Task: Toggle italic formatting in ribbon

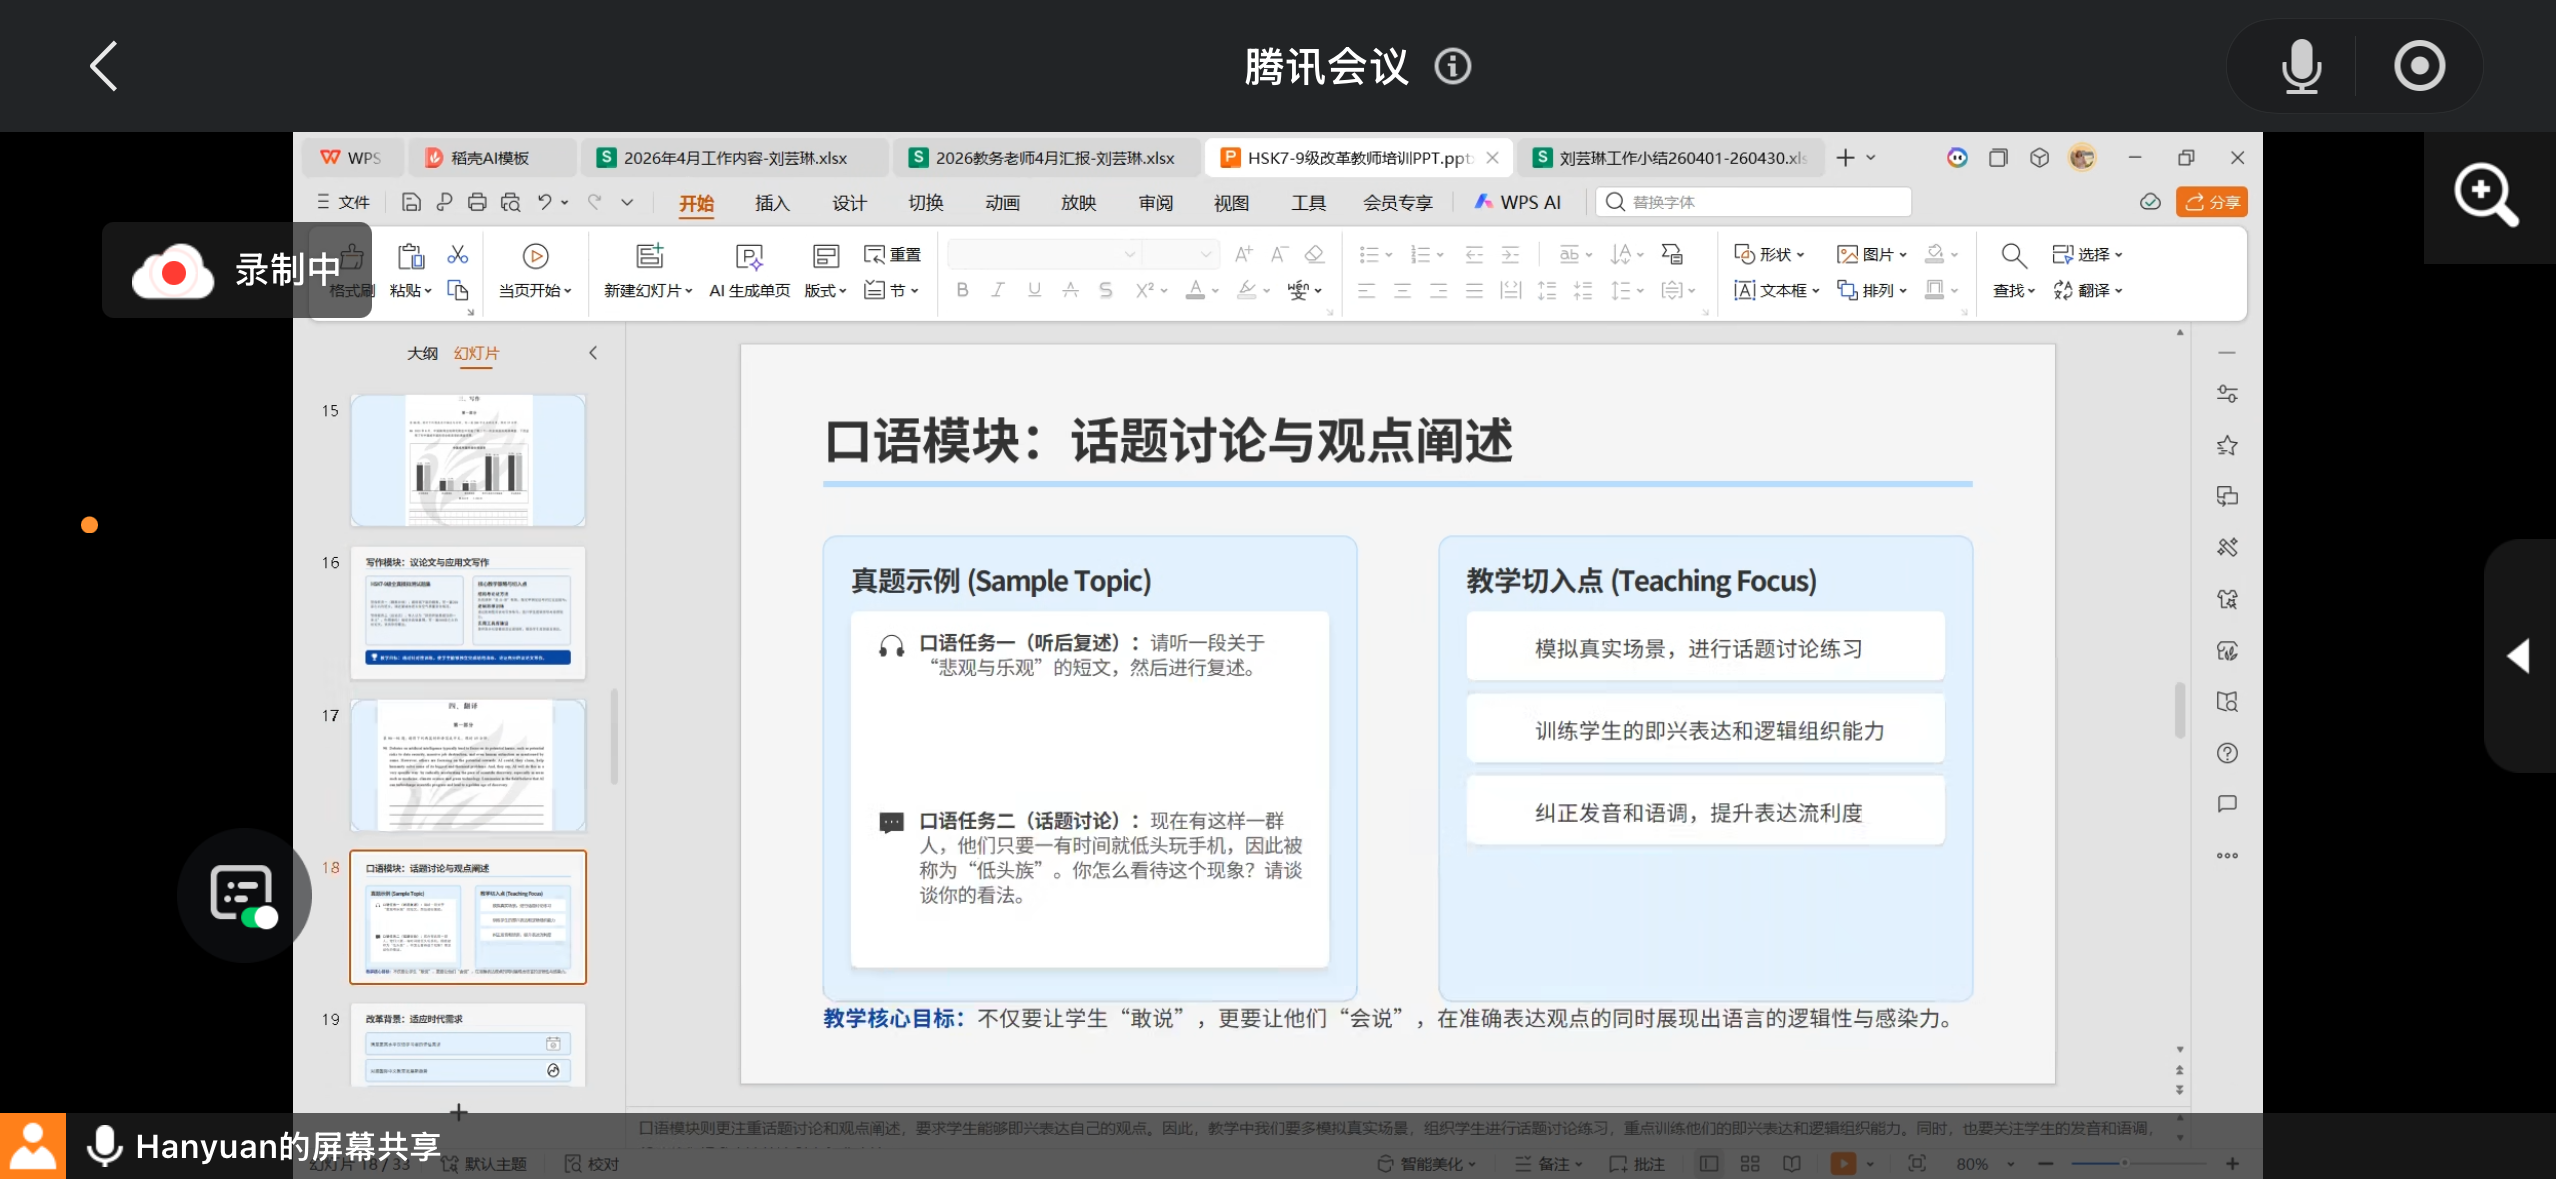Action: pyautogui.click(x=998, y=290)
